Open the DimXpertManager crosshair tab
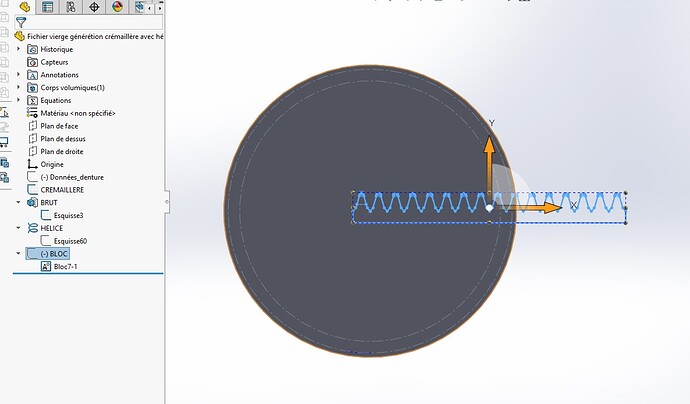 point(94,7)
